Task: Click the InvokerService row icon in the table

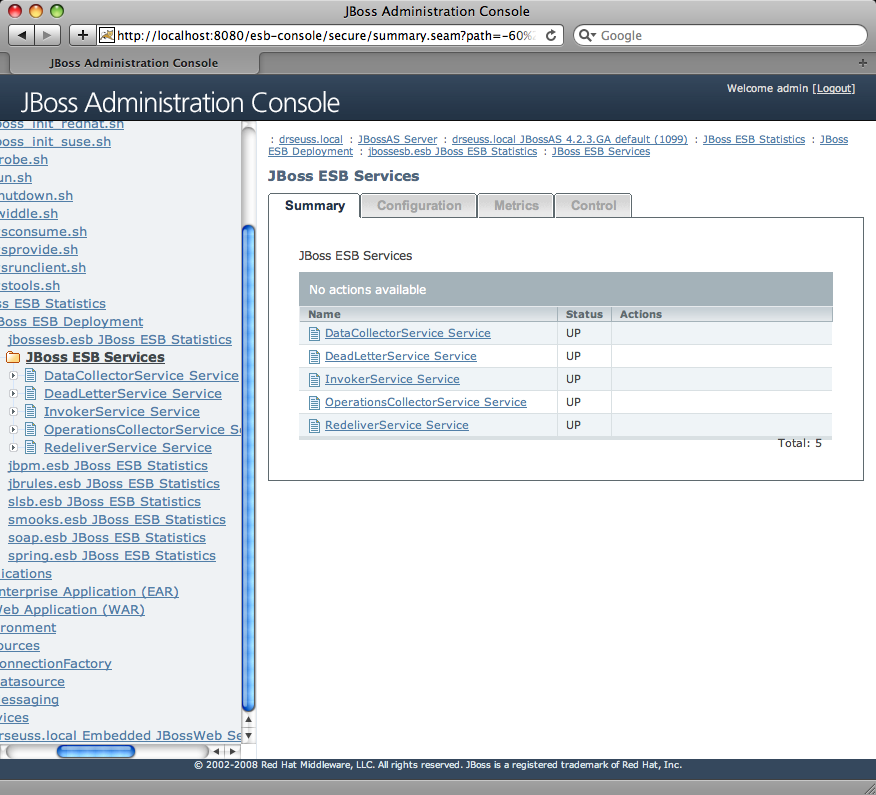Action: [315, 379]
